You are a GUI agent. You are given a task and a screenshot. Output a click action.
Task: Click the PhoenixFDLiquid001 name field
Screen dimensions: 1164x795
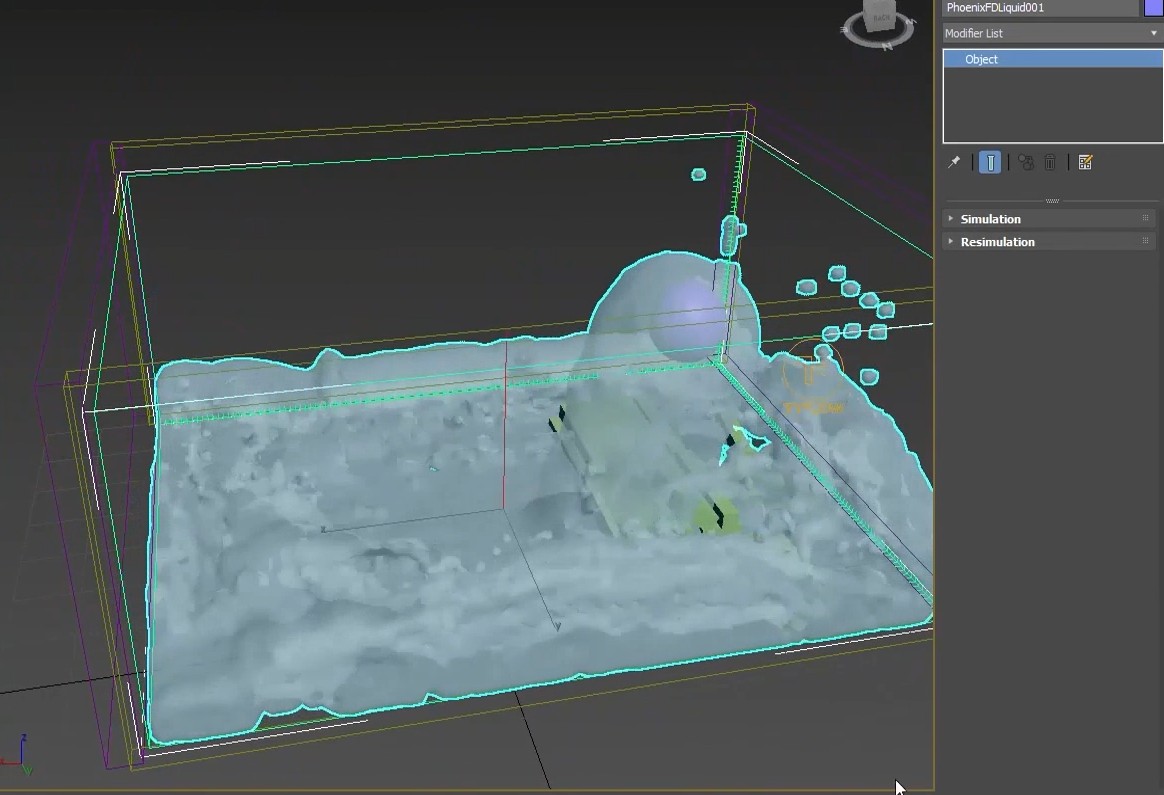tap(1040, 8)
